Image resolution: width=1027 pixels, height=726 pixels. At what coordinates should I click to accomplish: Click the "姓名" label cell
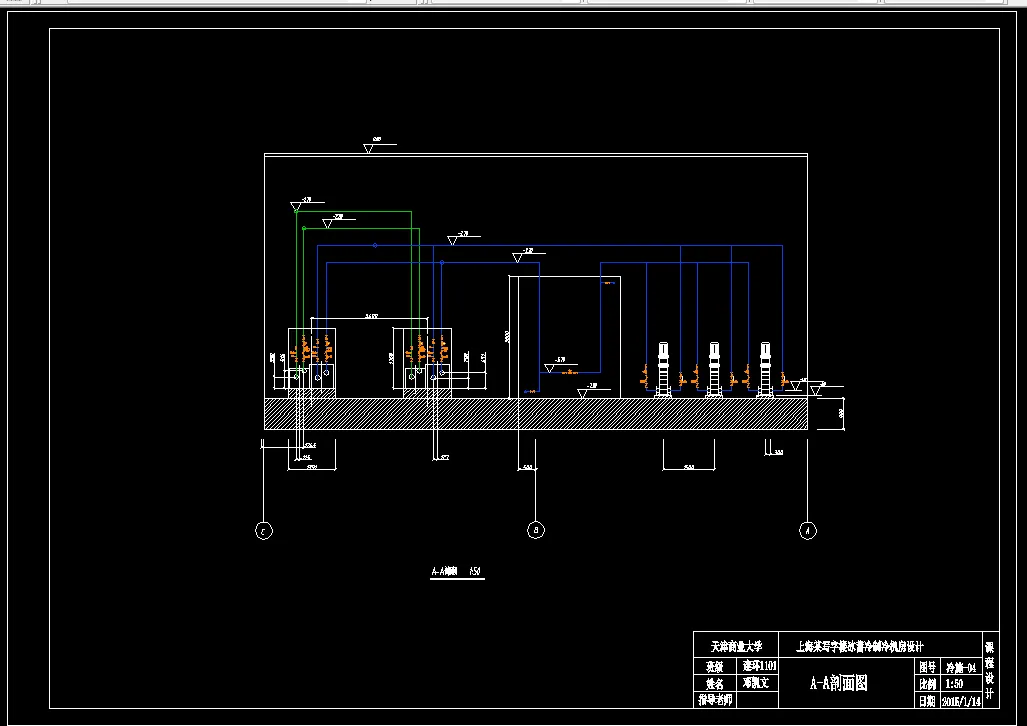715,683
